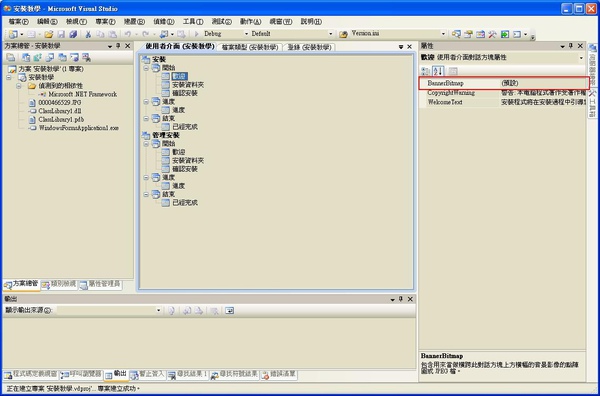The height and width of the screenshot is (396, 600).
Task: Click the Cut scissors icon
Action: [x=88, y=34]
